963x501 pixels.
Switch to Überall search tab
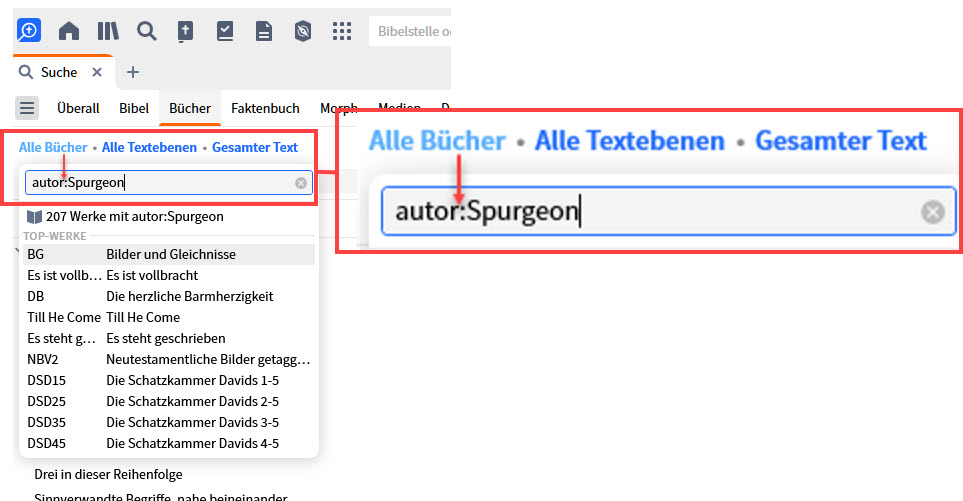point(78,108)
